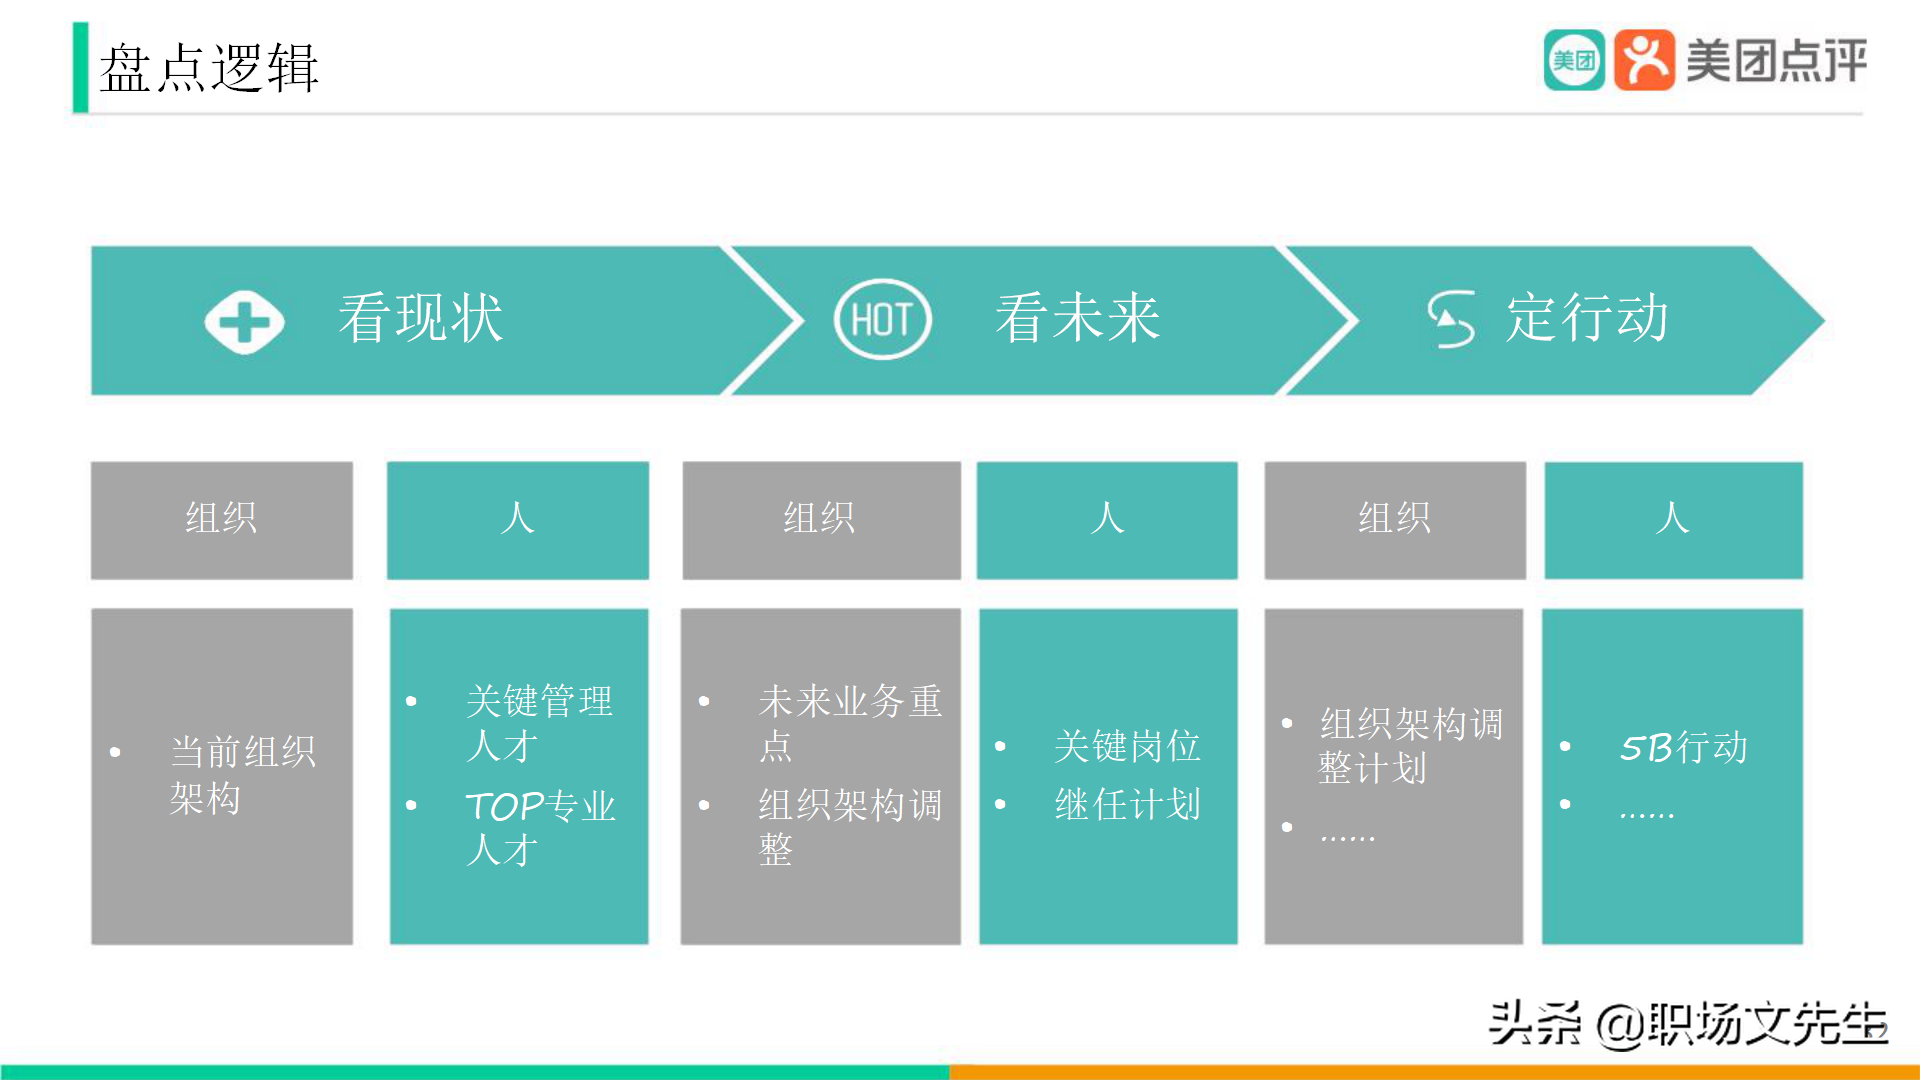Select the 人 box under 看未来
The height and width of the screenshot is (1080, 1920).
1107,520
